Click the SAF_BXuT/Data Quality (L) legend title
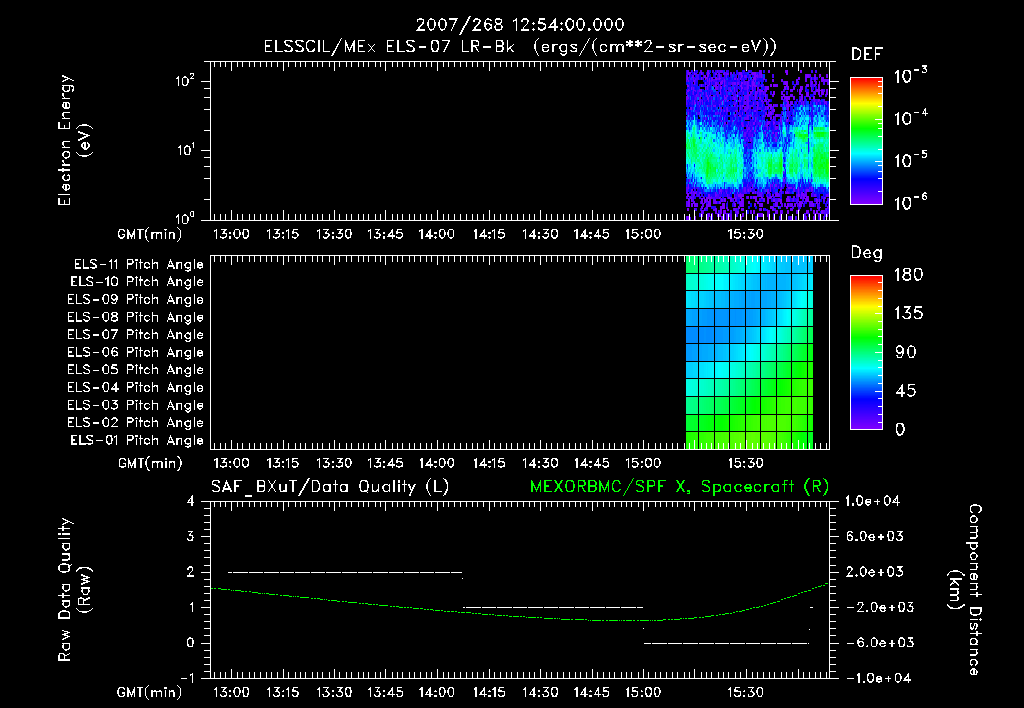Image resolution: width=1024 pixels, height=708 pixels. (x=330, y=487)
